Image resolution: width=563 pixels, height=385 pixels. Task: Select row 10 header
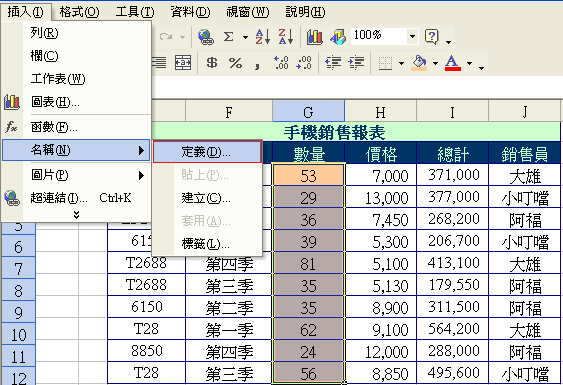click(x=18, y=334)
